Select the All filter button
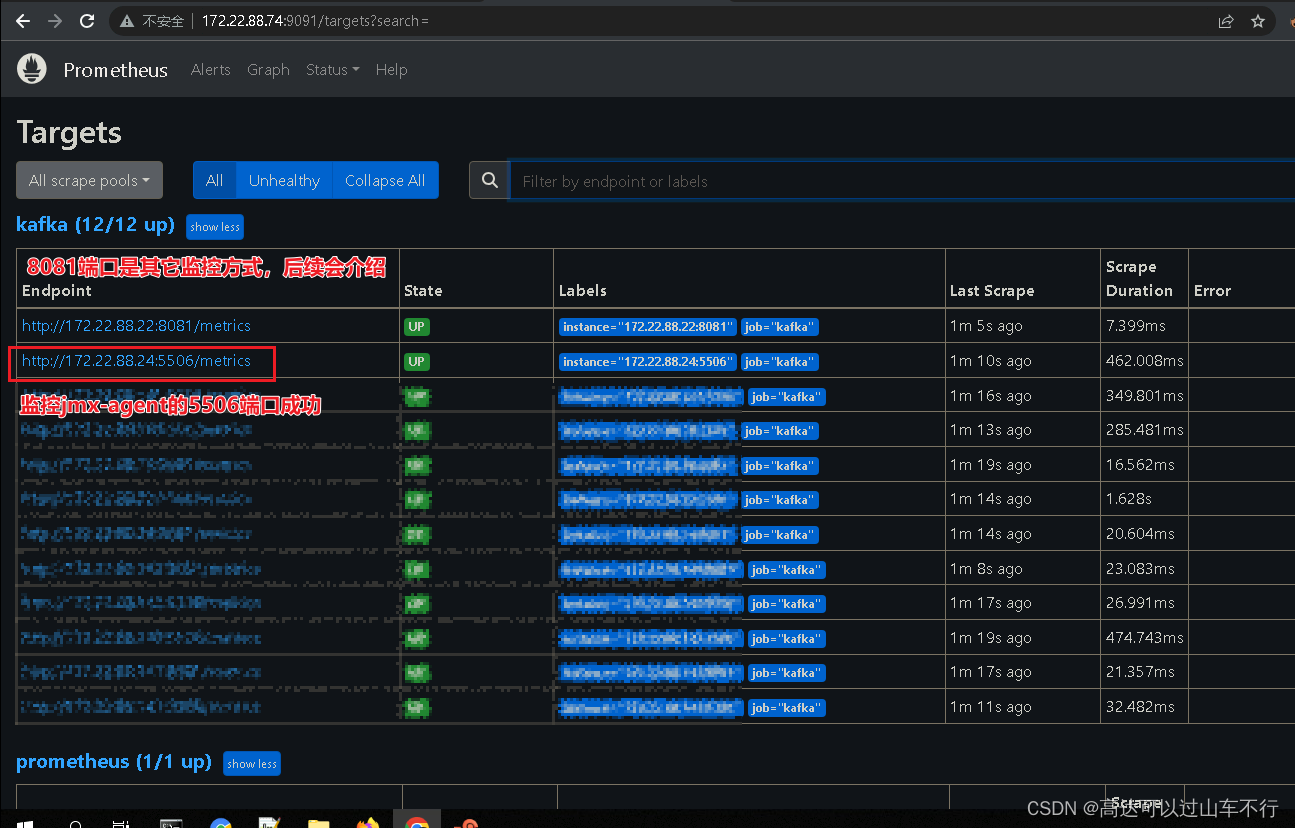 point(214,180)
